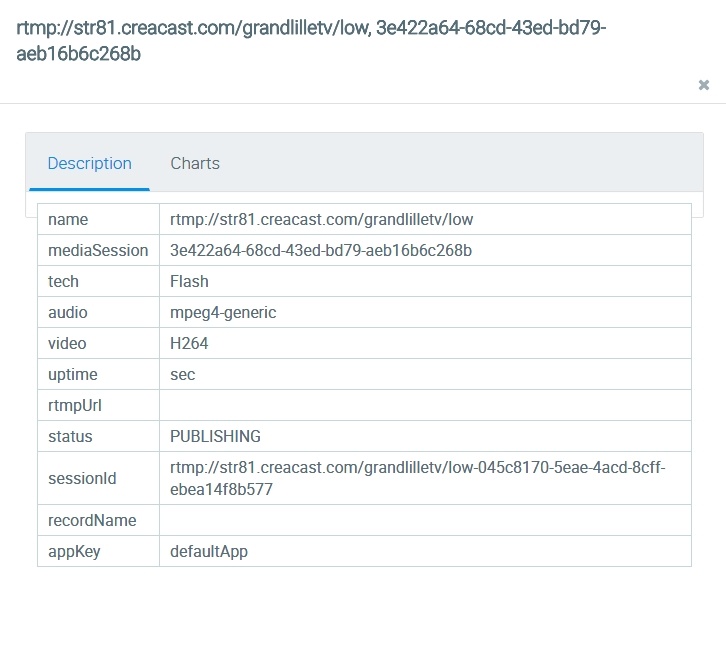Select the mpeg4-generic audio value

[223, 312]
